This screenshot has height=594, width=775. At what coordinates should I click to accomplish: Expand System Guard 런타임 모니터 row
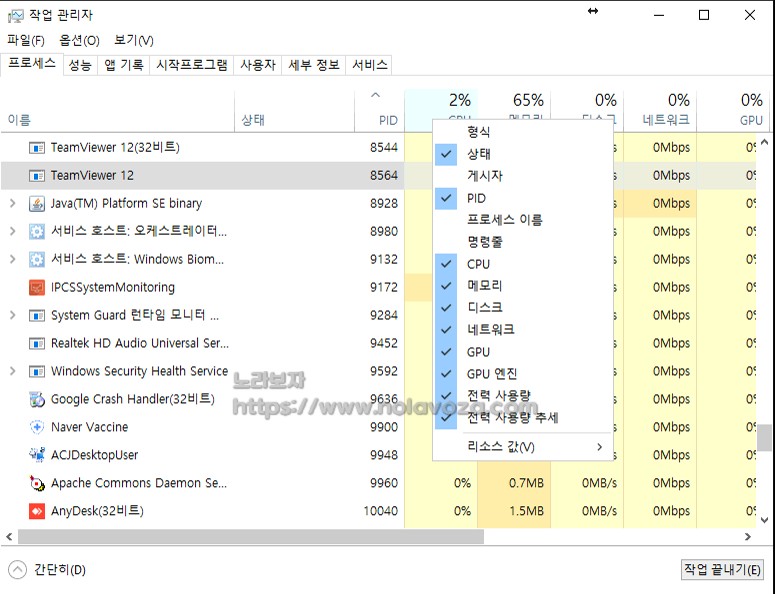coord(13,315)
